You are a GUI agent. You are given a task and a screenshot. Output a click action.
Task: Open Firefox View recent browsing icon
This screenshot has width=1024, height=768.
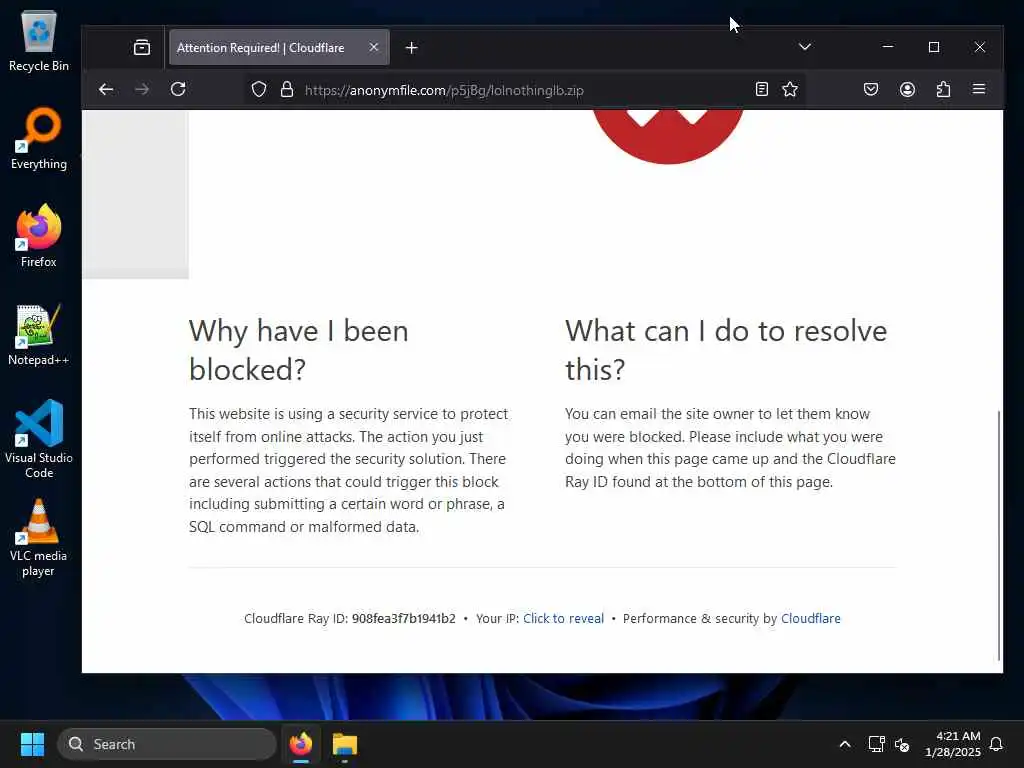point(142,48)
